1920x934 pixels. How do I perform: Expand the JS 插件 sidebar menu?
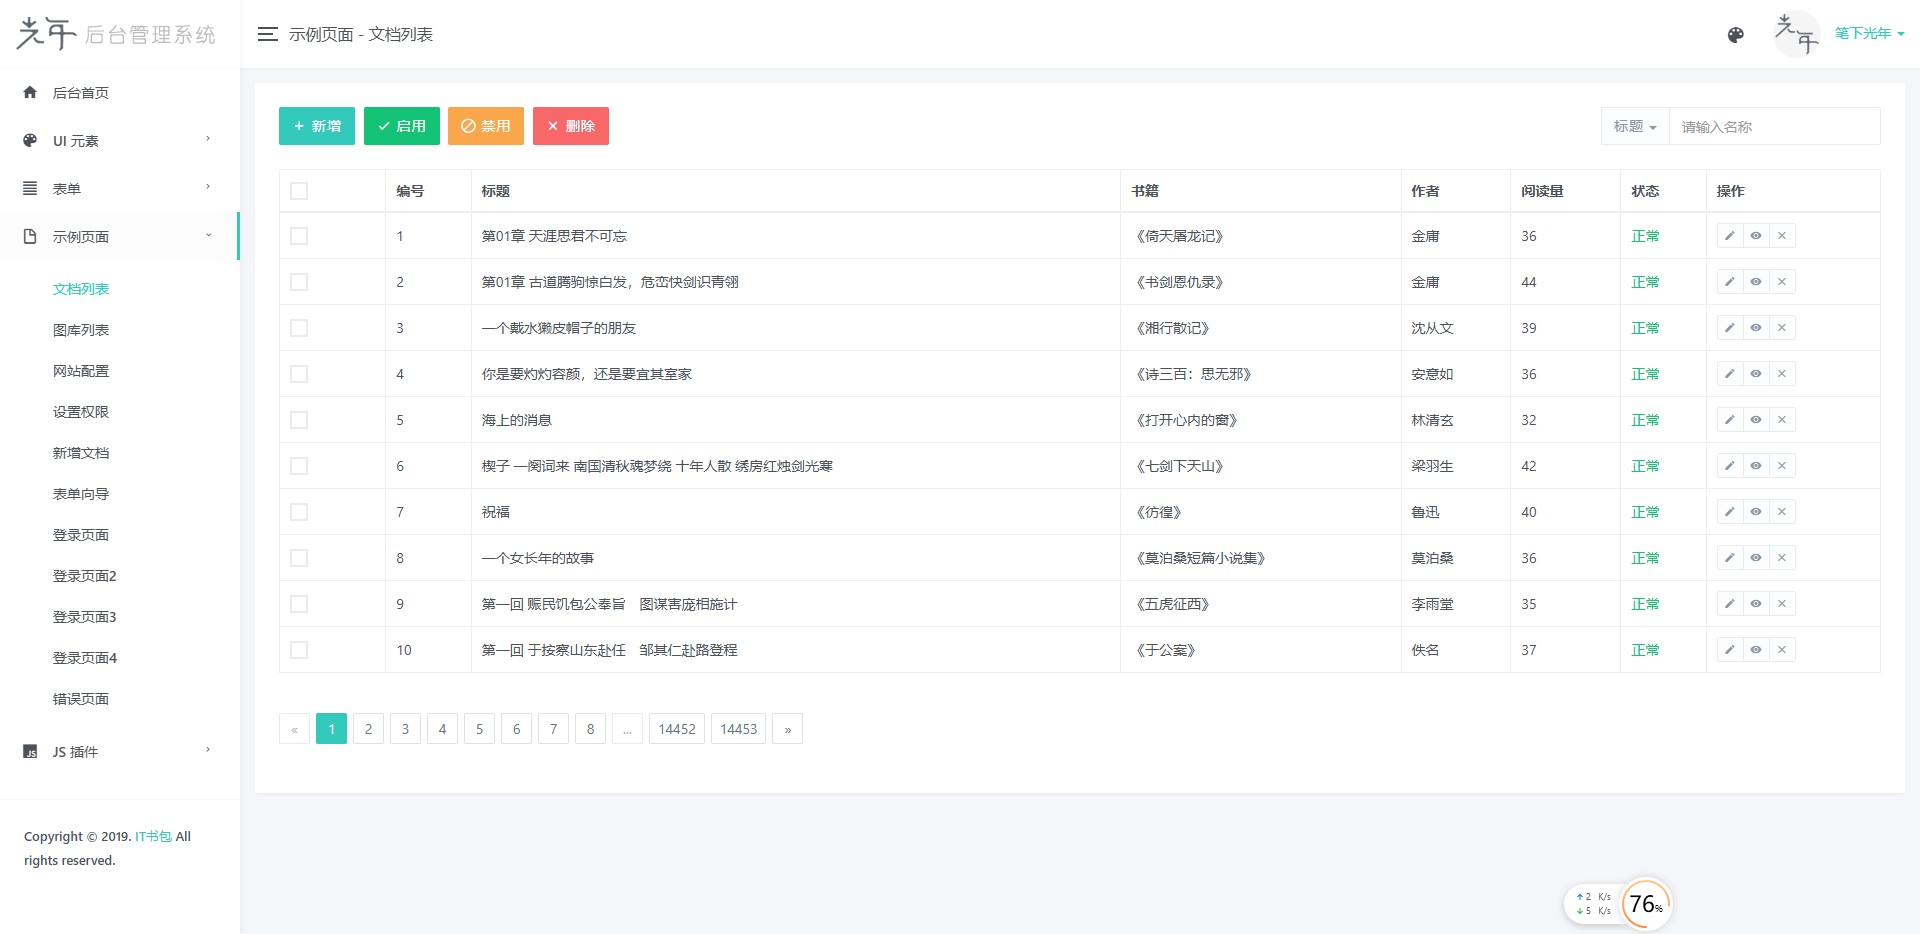coord(120,752)
